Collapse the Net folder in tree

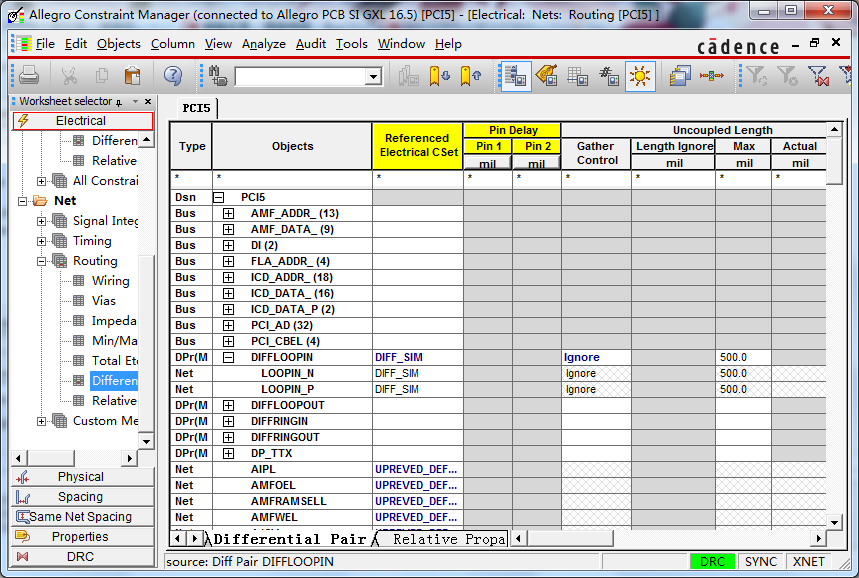(x=22, y=201)
